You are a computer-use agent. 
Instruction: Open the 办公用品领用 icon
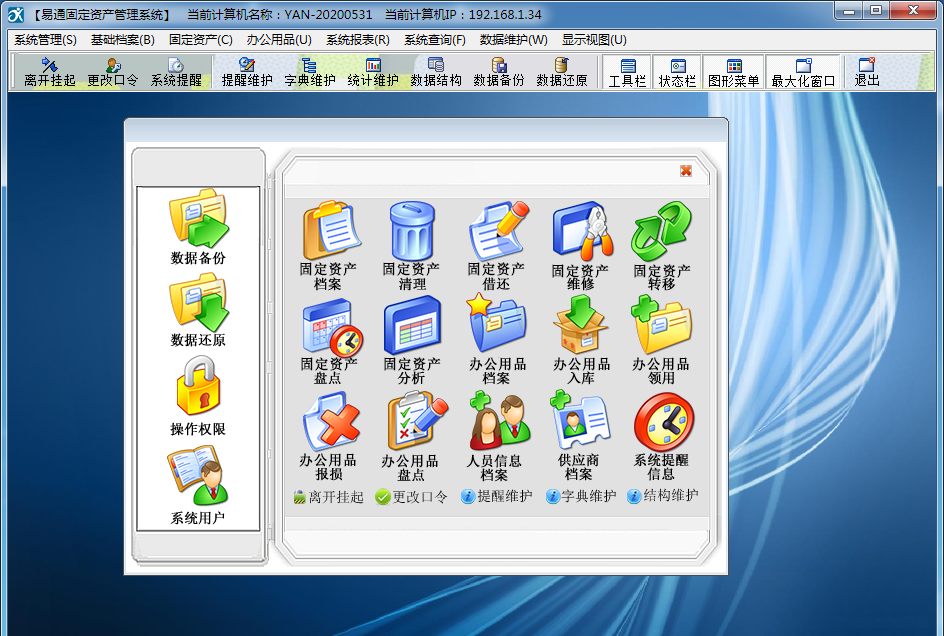661,340
